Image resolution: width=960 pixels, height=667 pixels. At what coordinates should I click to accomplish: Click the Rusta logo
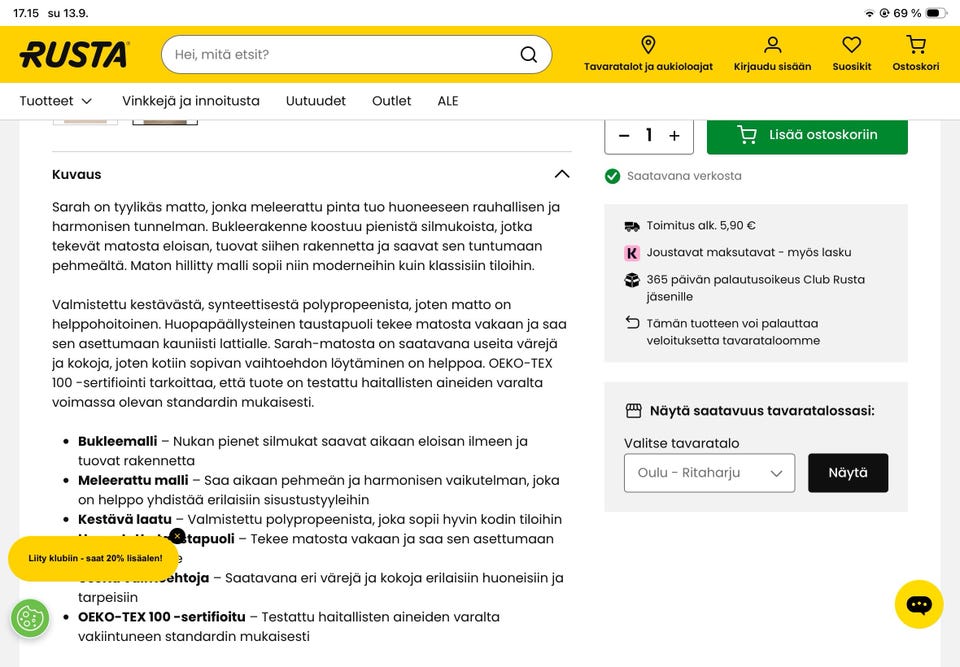74,54
